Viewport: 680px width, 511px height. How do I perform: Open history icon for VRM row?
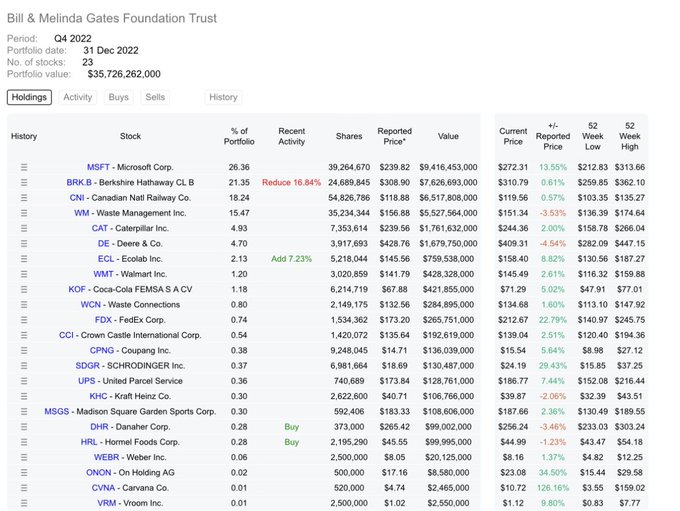tap(24, 503)
